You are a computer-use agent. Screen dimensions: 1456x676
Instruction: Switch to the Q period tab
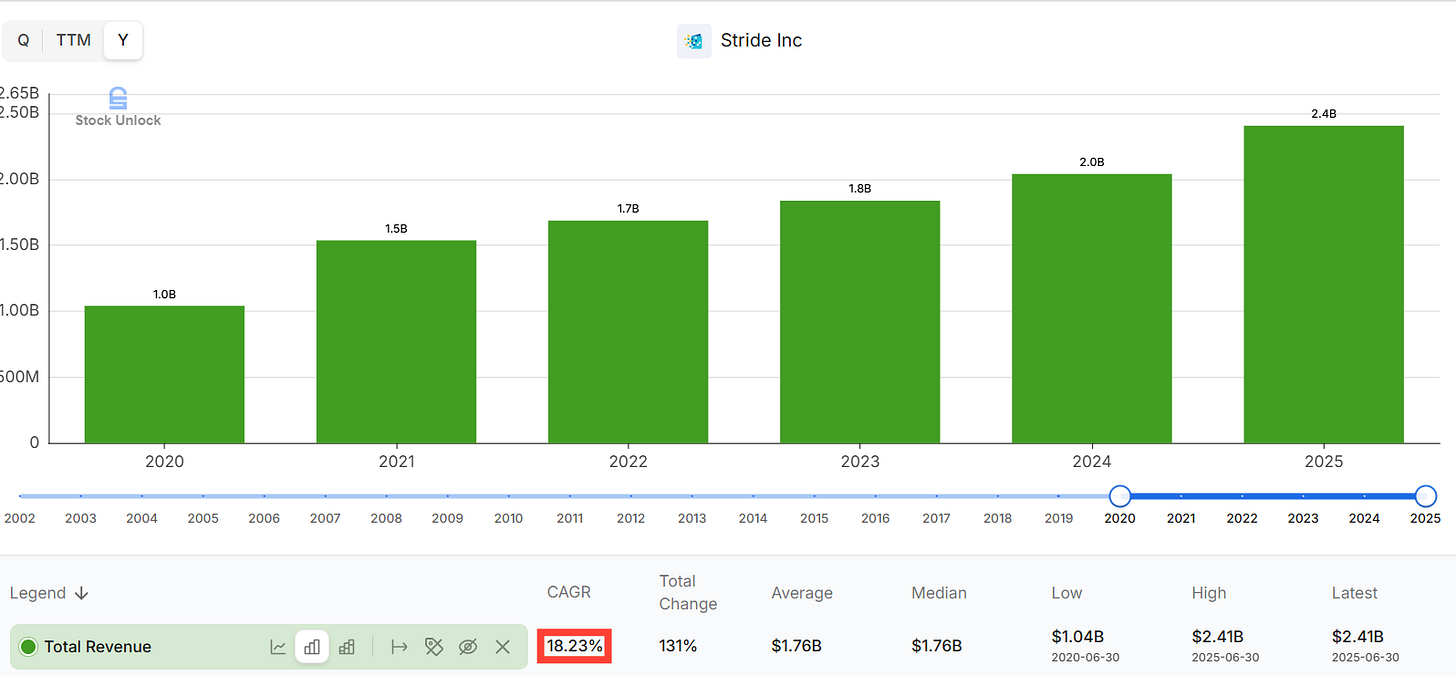[23, 40]
